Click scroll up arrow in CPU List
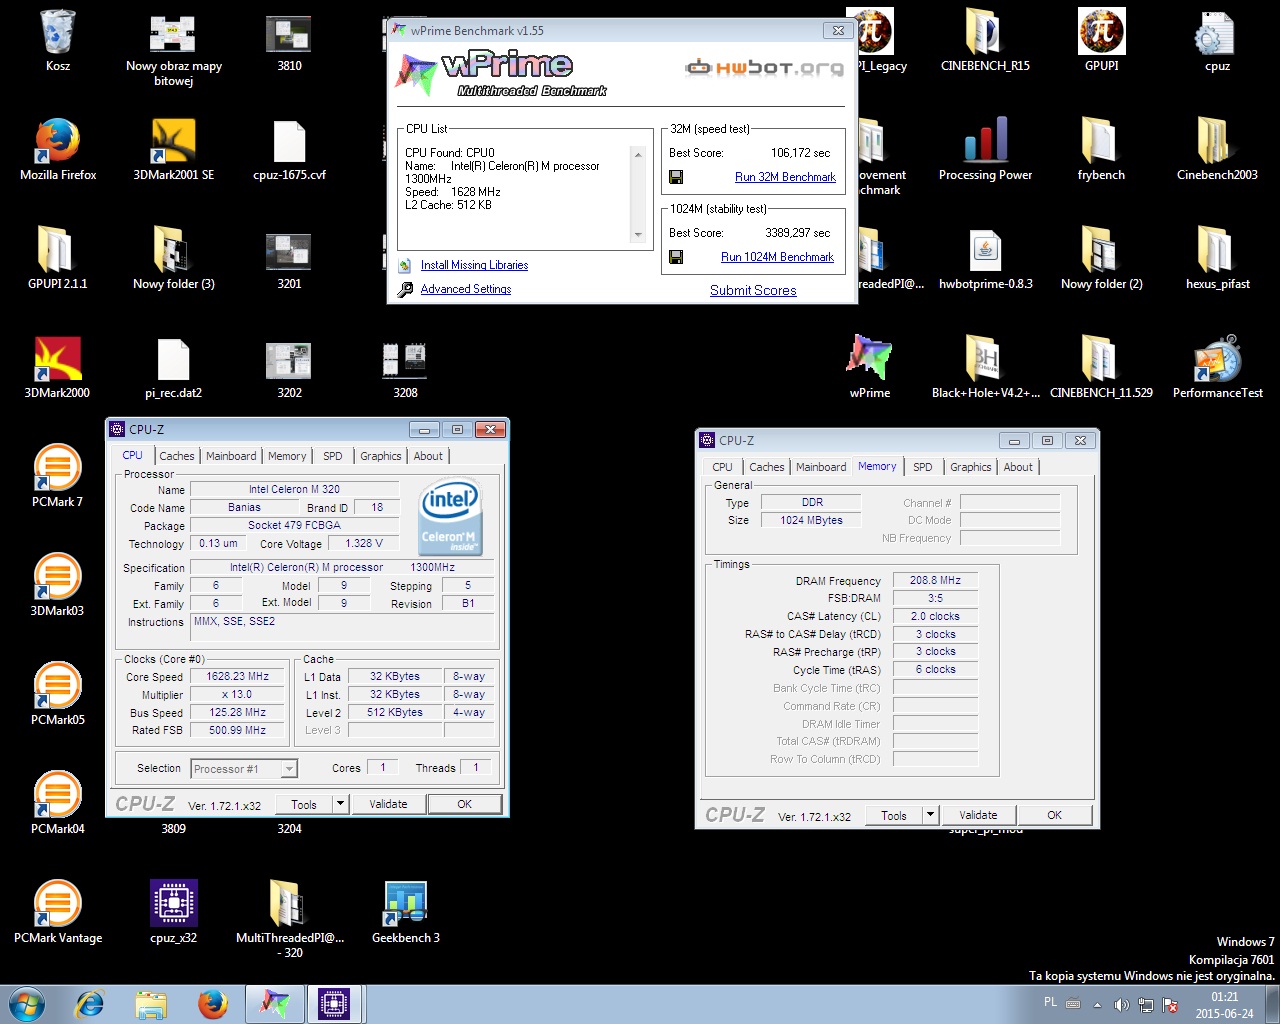Viewport: 1280px width, 1024px height. pyautogui.click(x=638, y=154)
